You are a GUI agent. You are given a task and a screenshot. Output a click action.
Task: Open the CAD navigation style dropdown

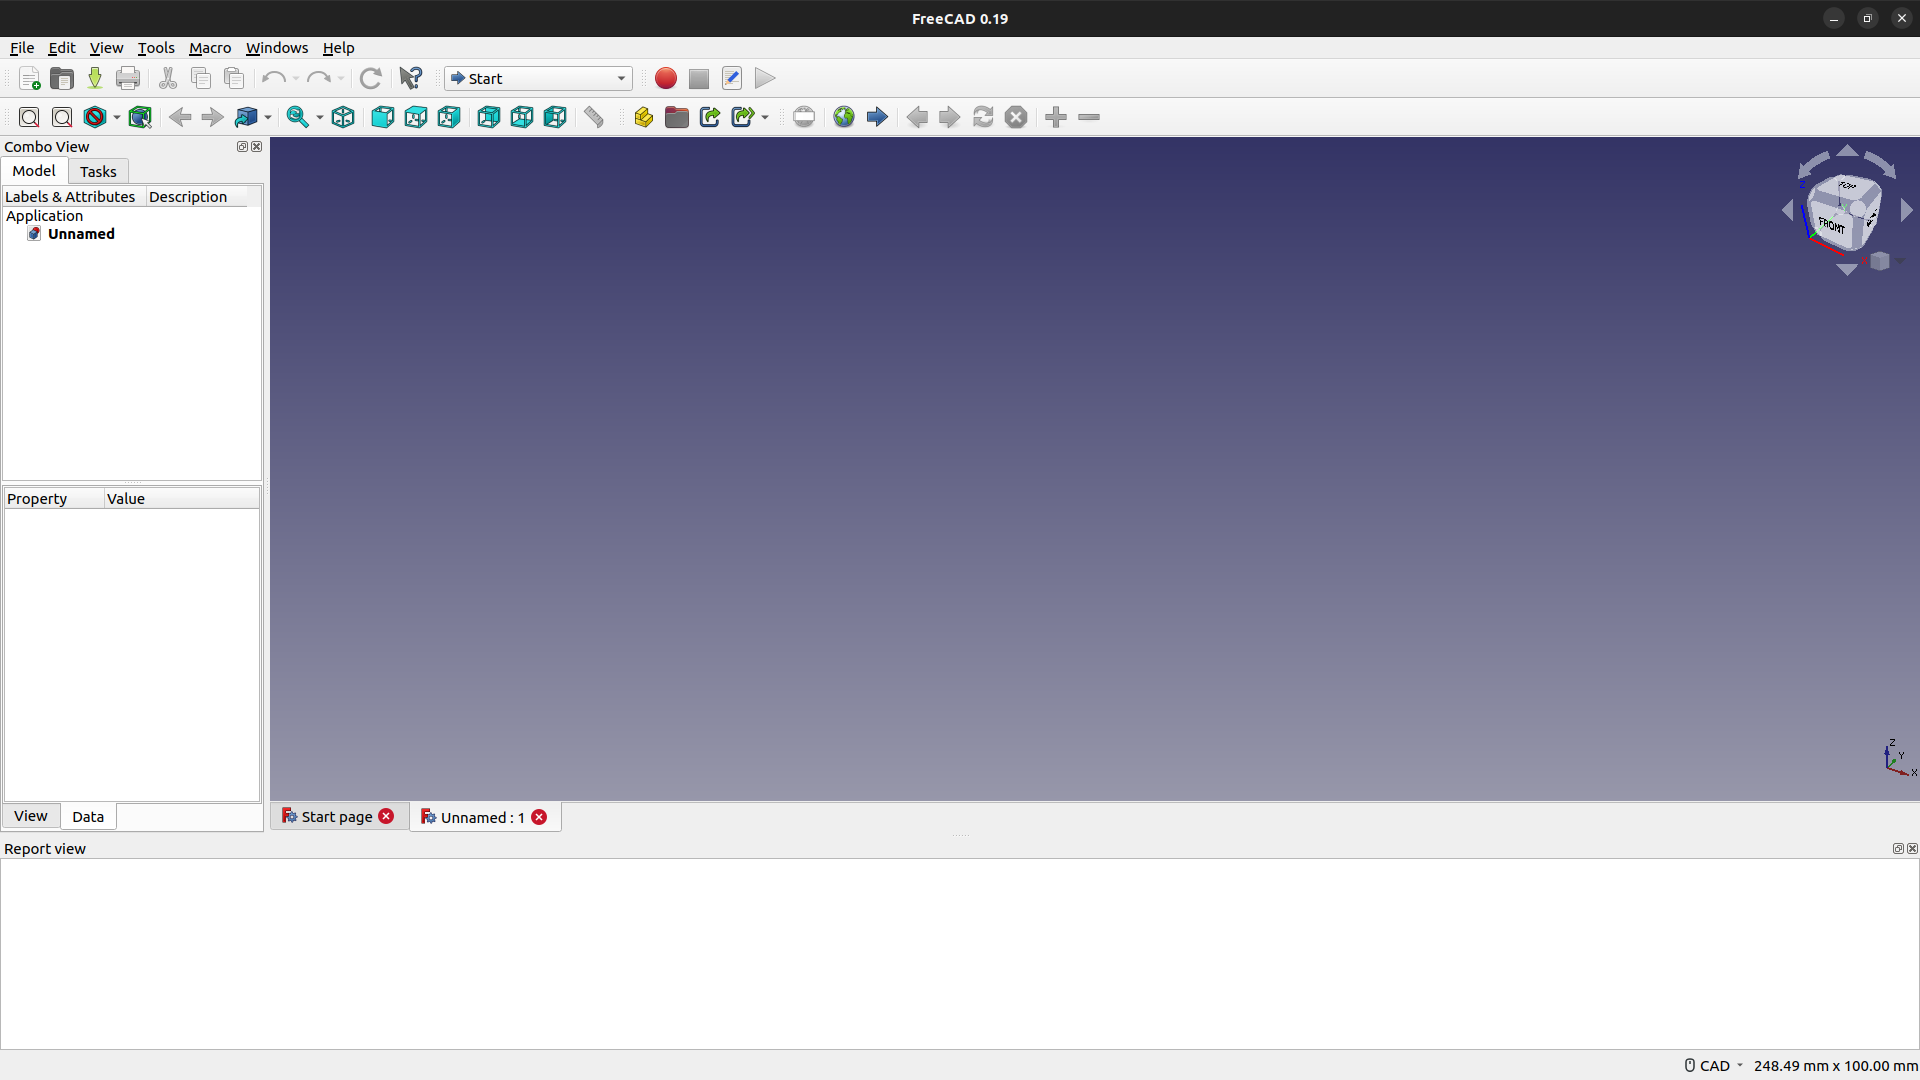point(1715,1066)
